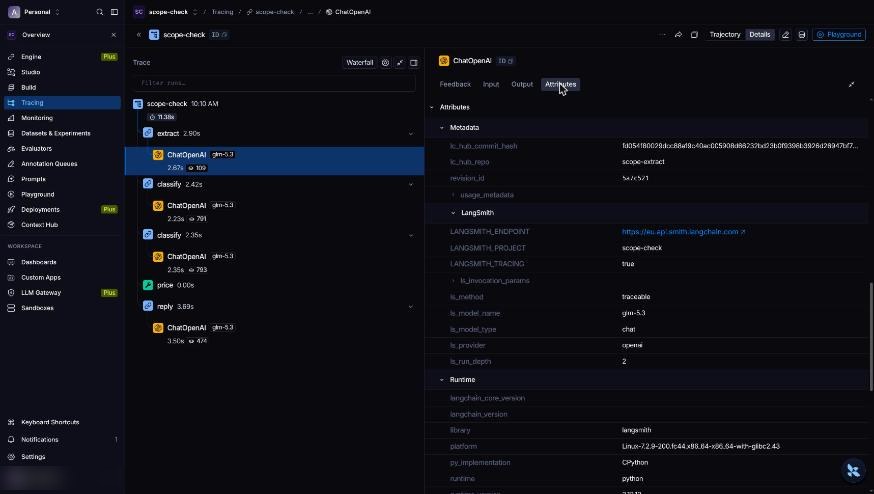Toggle the sidebar layout icon next to search
Image resolution: width=874 pixels, height=494 pixels.
[114, 12]
